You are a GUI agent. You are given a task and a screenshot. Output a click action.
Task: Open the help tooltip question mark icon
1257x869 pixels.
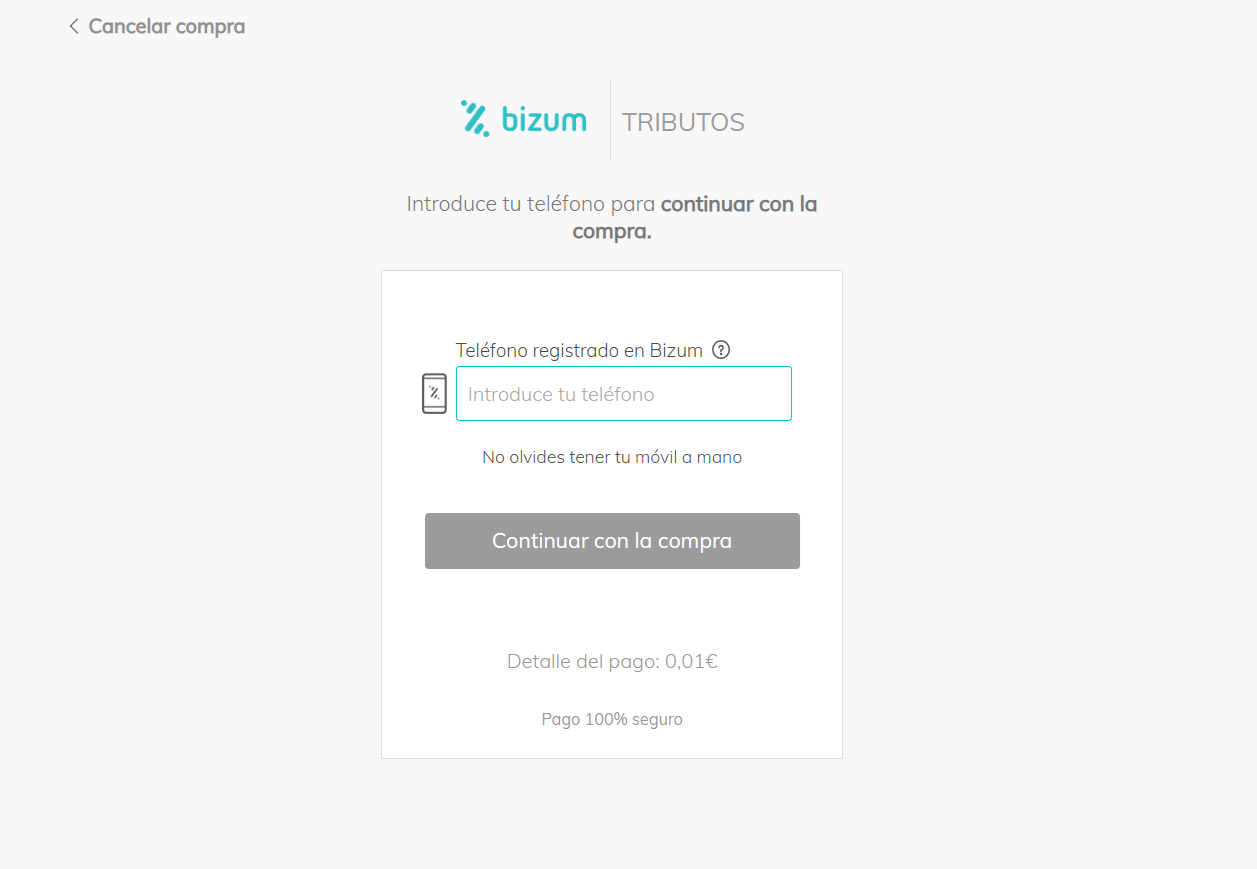(721, 350)
